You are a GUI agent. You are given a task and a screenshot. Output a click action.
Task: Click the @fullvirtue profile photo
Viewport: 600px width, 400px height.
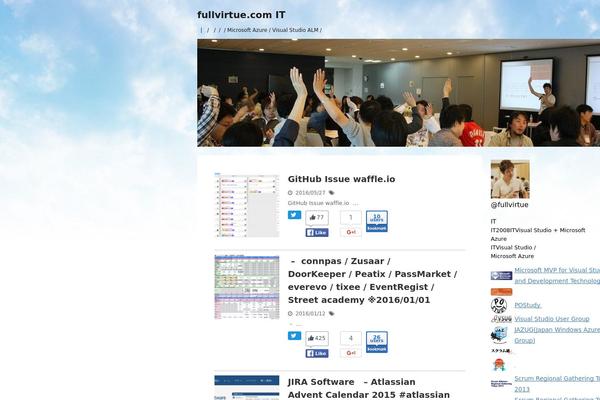tap(510, 179)
